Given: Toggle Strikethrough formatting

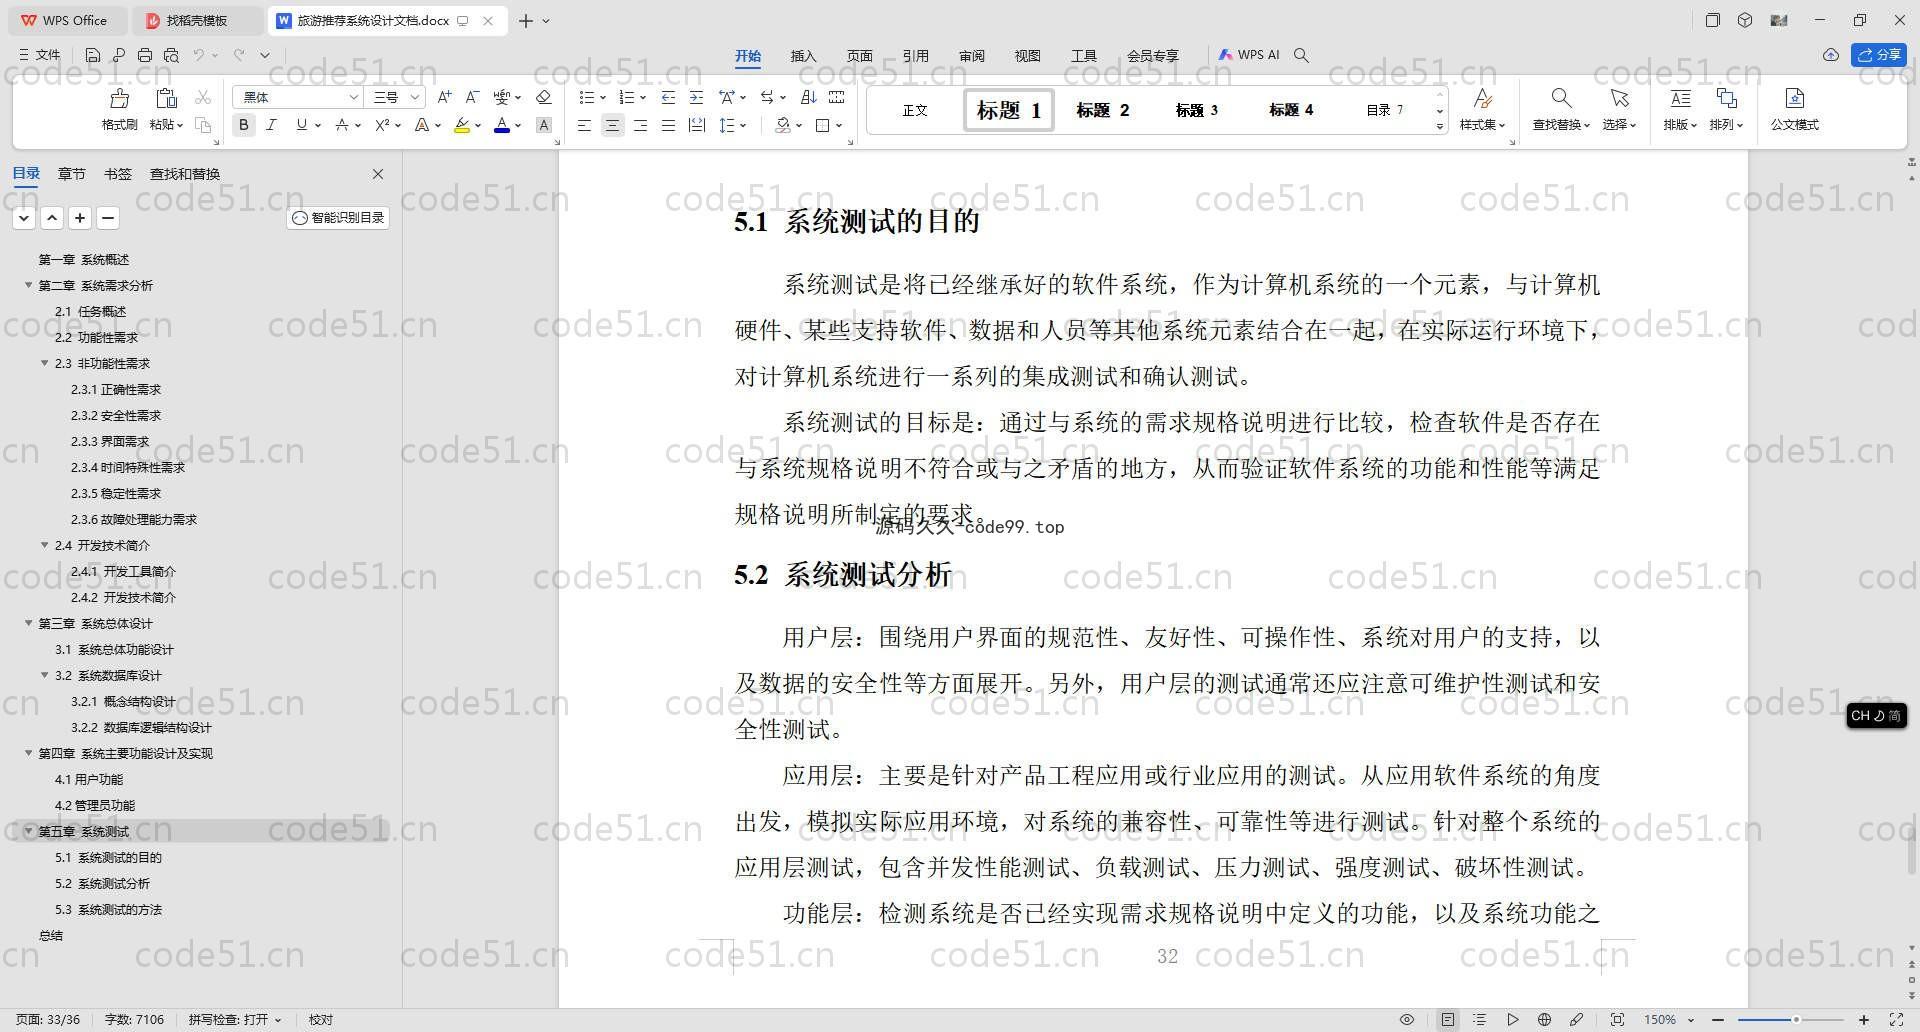Looking at the screenshot, I should 342,125.
